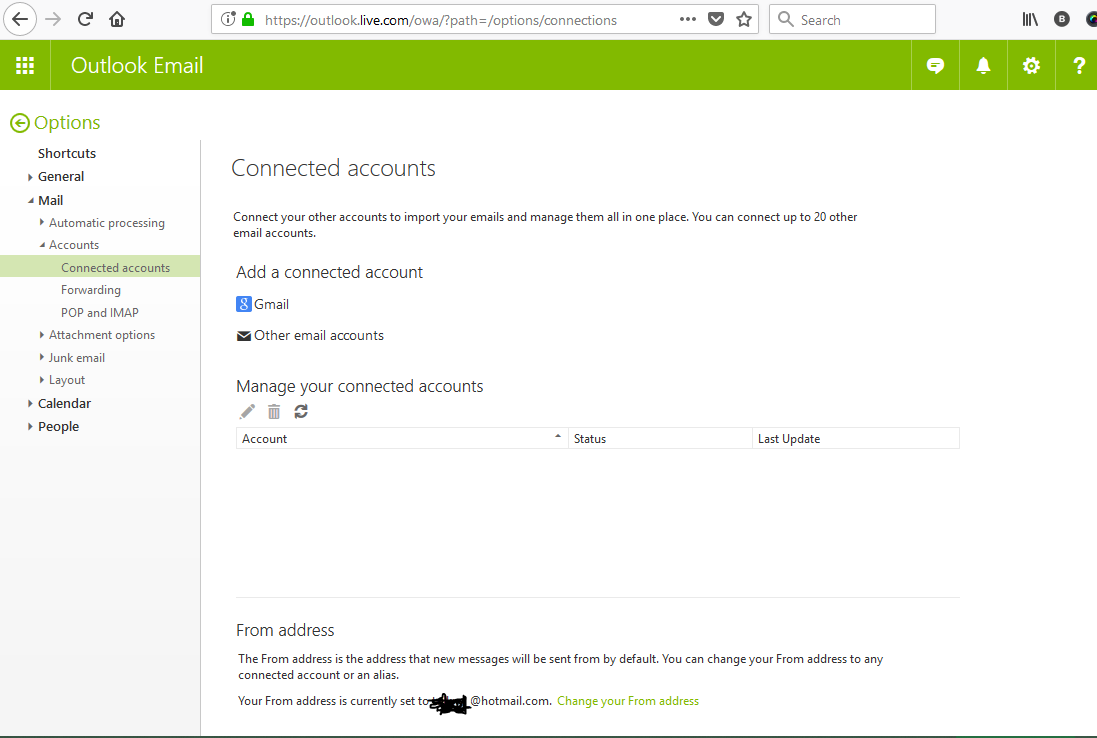Show site information icon in address bar

[228, 19]
